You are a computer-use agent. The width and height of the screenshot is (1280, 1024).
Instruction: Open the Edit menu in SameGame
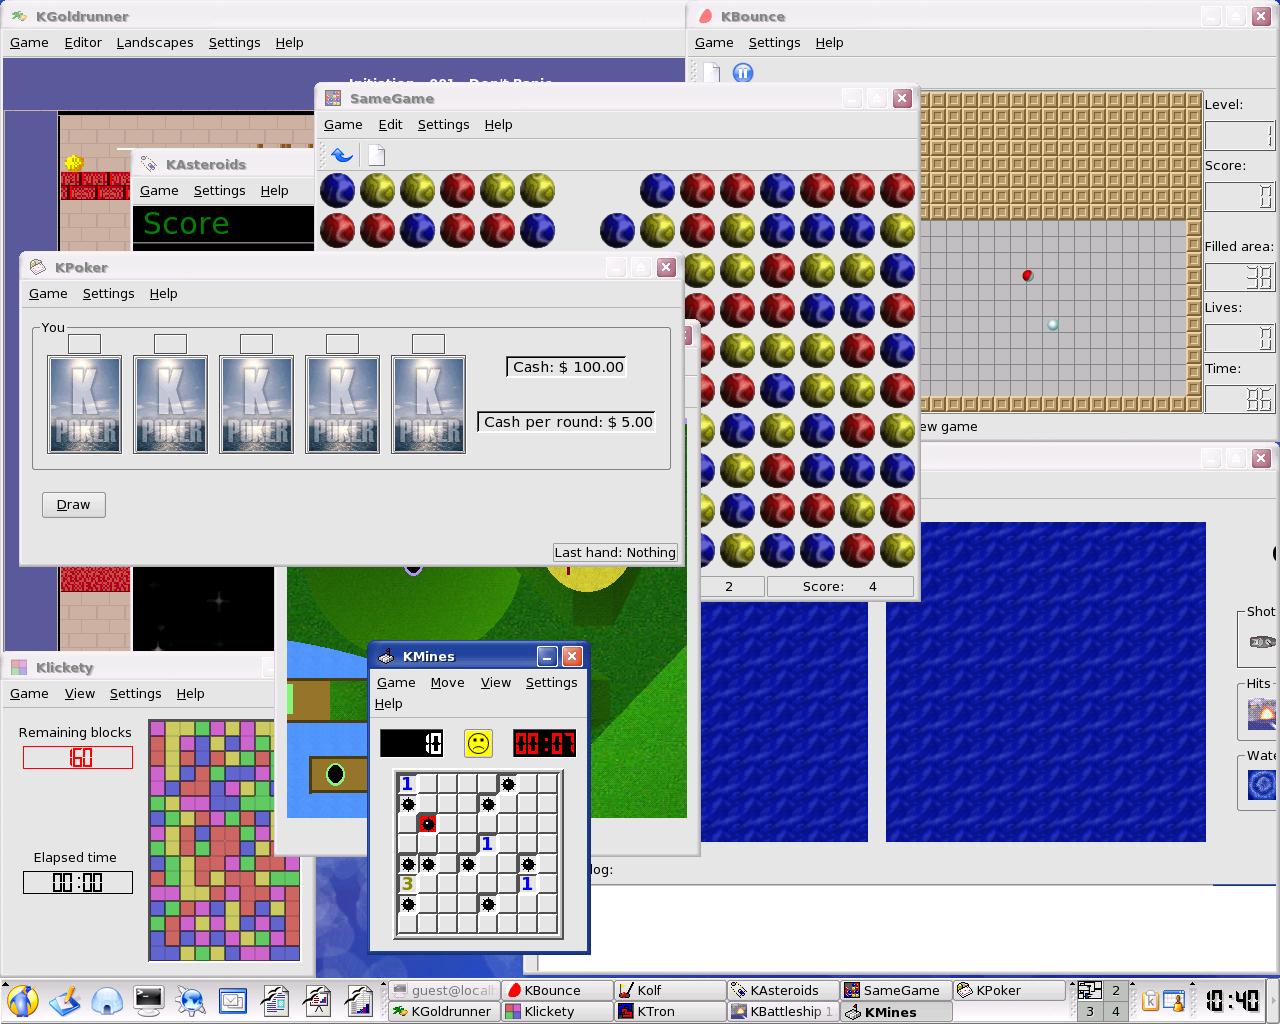(x=390, y=125)
